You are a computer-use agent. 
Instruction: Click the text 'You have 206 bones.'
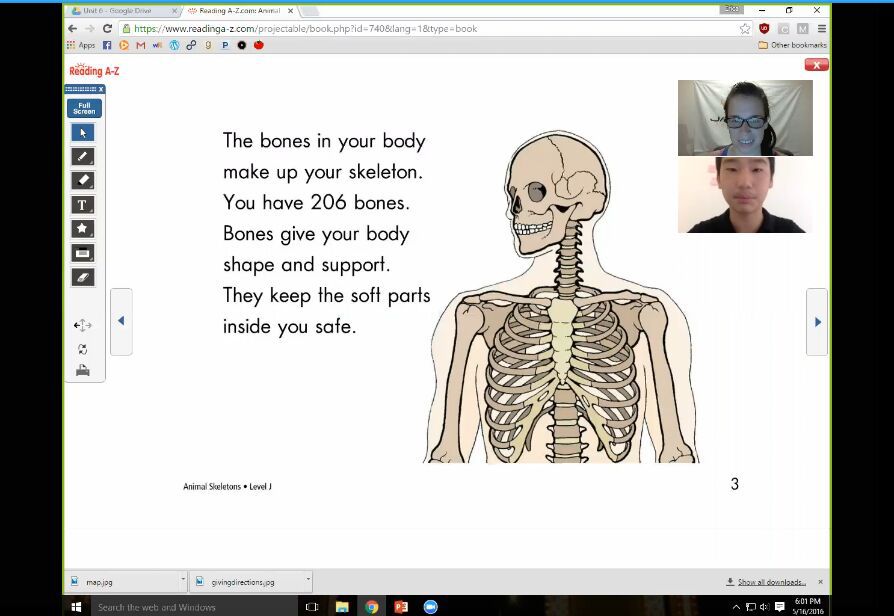(x=316, y=202)
